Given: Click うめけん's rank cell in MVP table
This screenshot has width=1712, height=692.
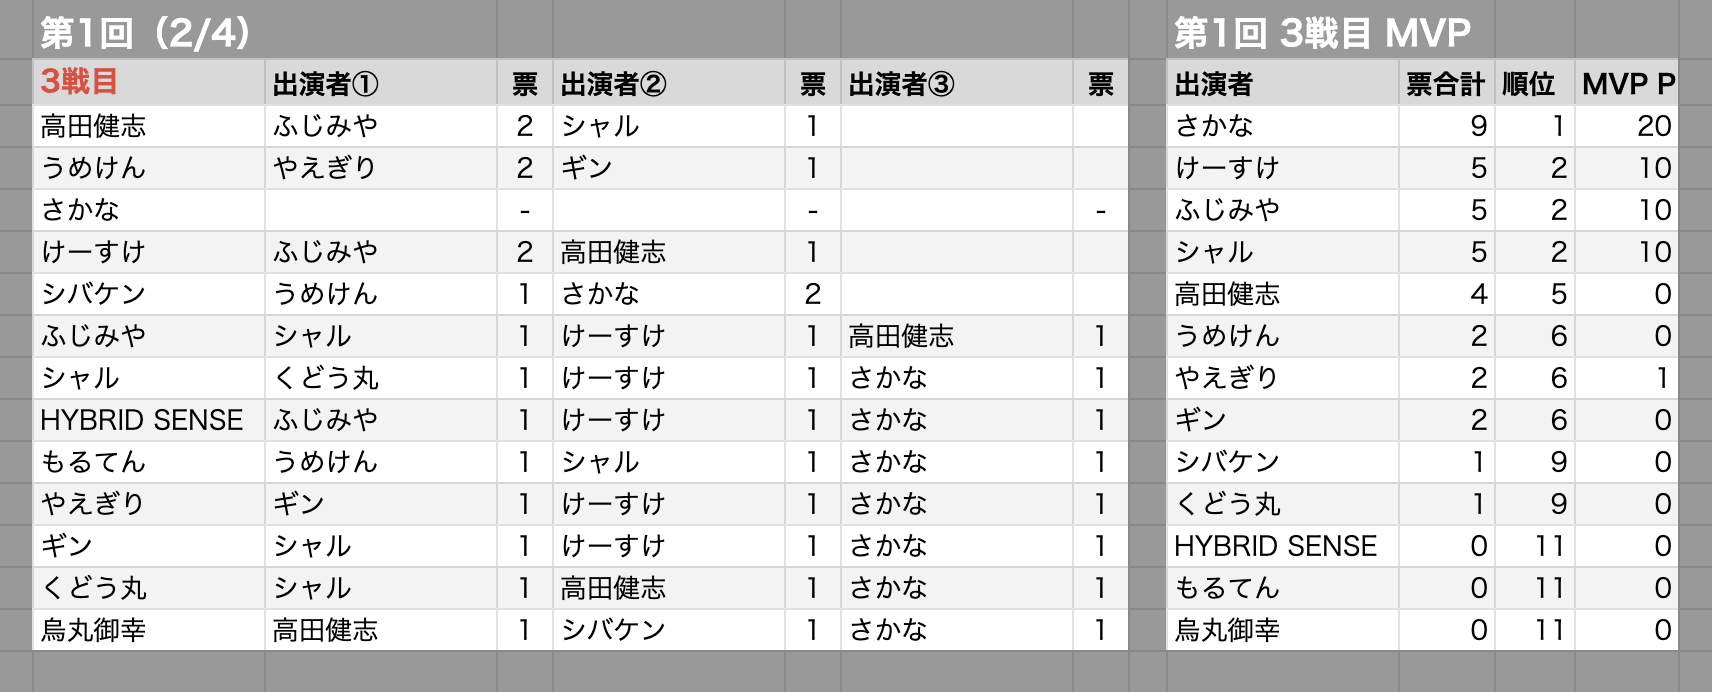Looking at the screenshot, I should (1534, 336).
